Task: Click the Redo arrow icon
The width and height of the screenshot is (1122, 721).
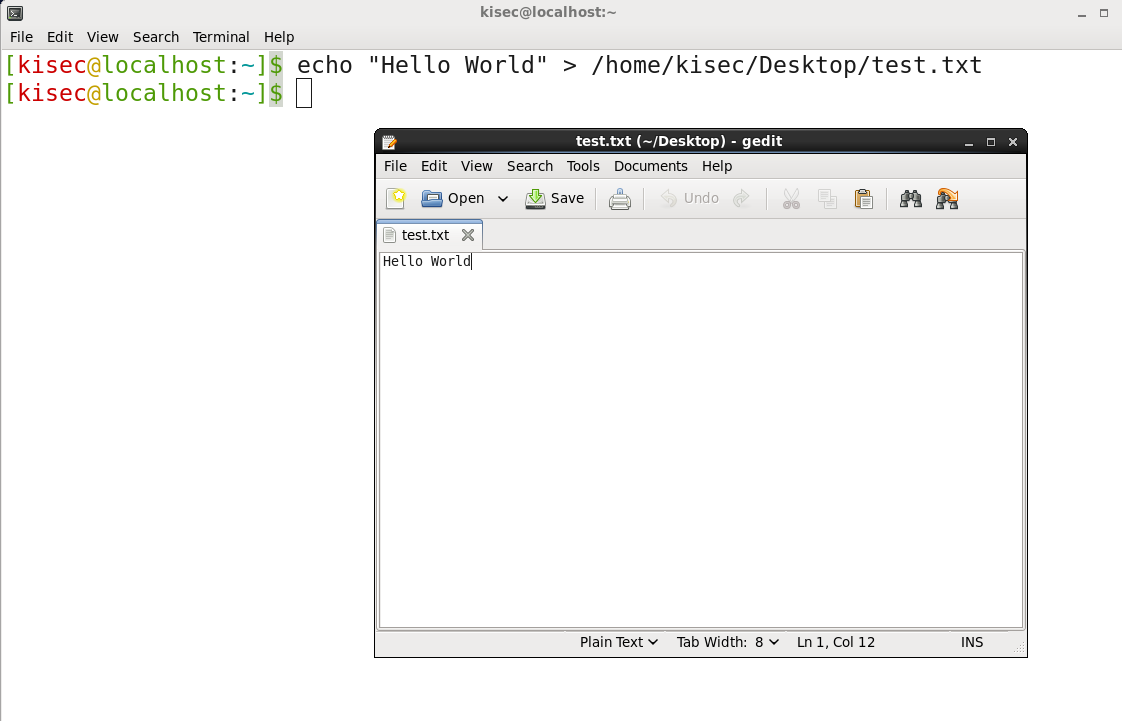Action: point(741,198)
